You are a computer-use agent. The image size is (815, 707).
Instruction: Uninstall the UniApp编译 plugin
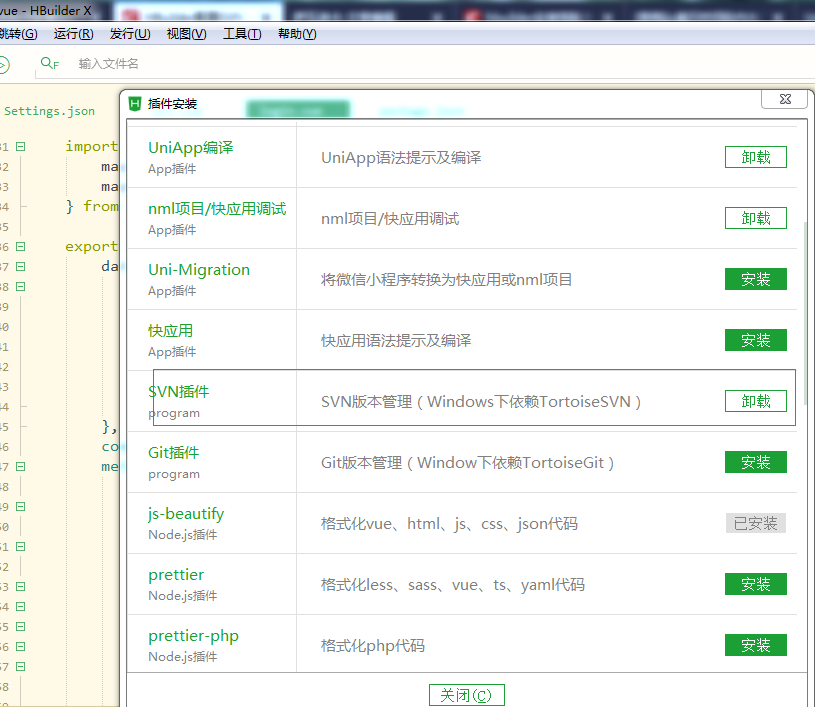click(x=755, y=157)
